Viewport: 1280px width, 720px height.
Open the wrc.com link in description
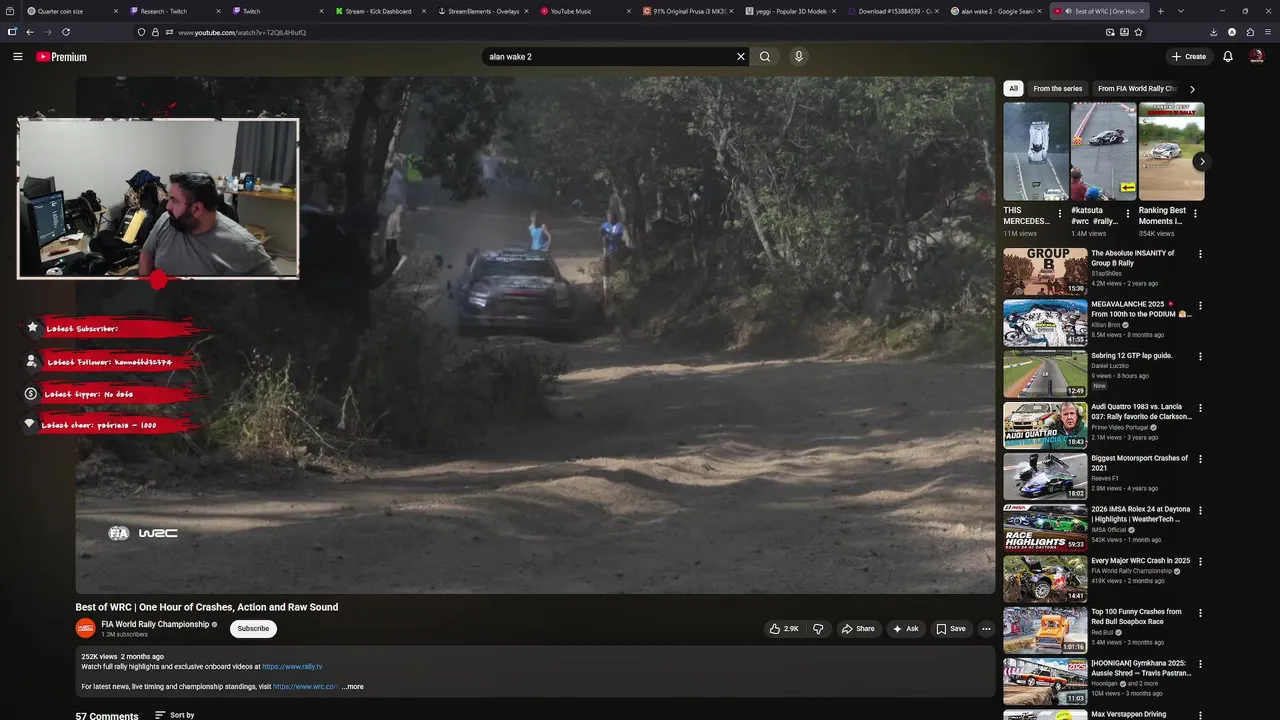click(x=306, y=687)
